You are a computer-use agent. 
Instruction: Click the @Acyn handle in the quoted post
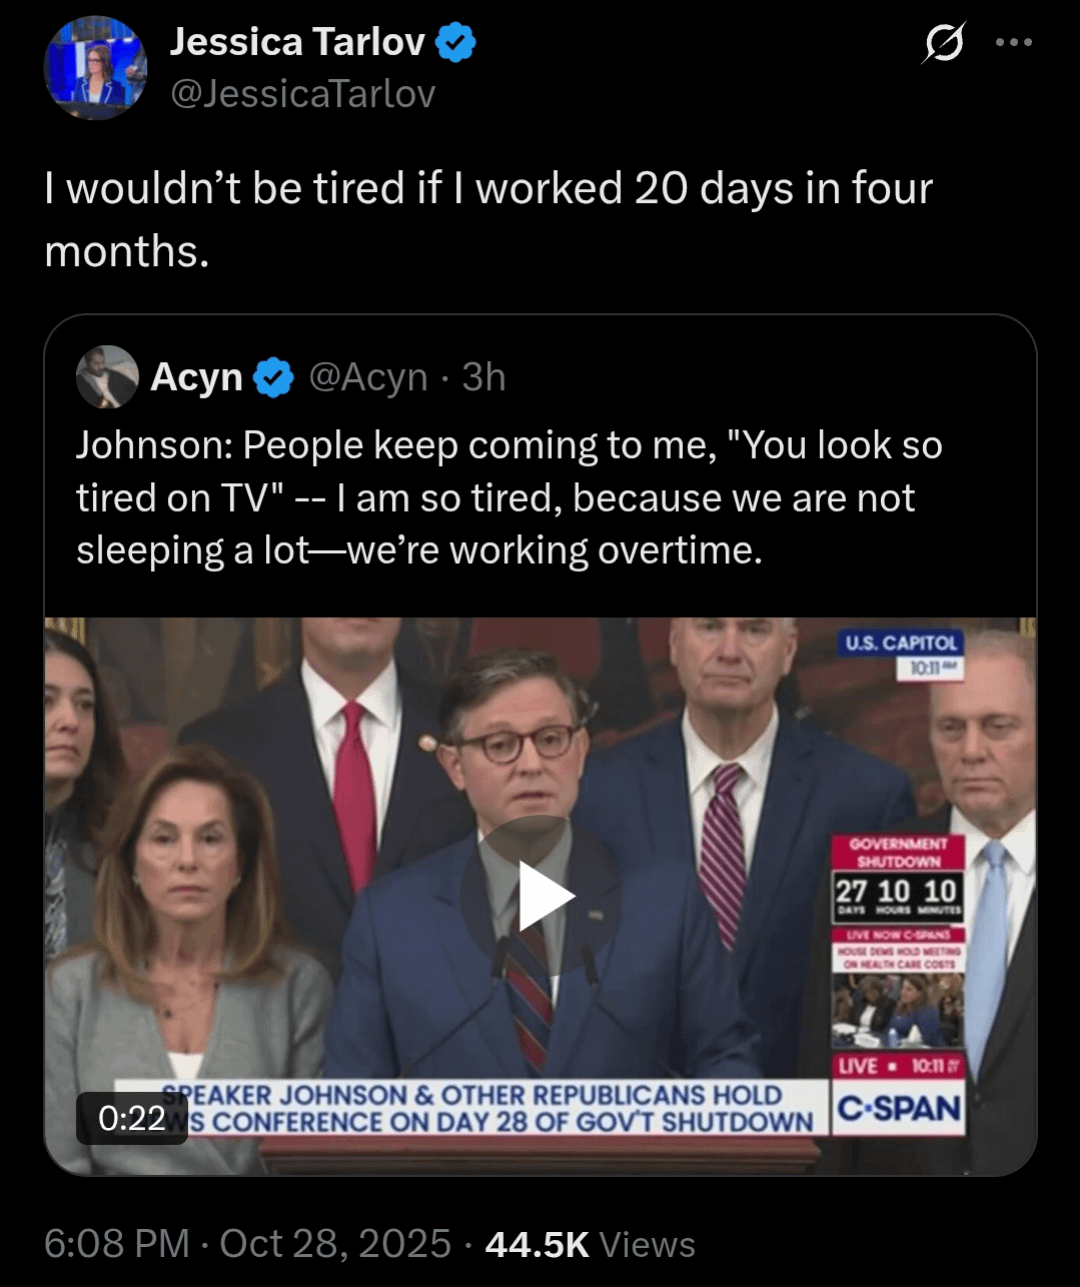click(368, 378)
